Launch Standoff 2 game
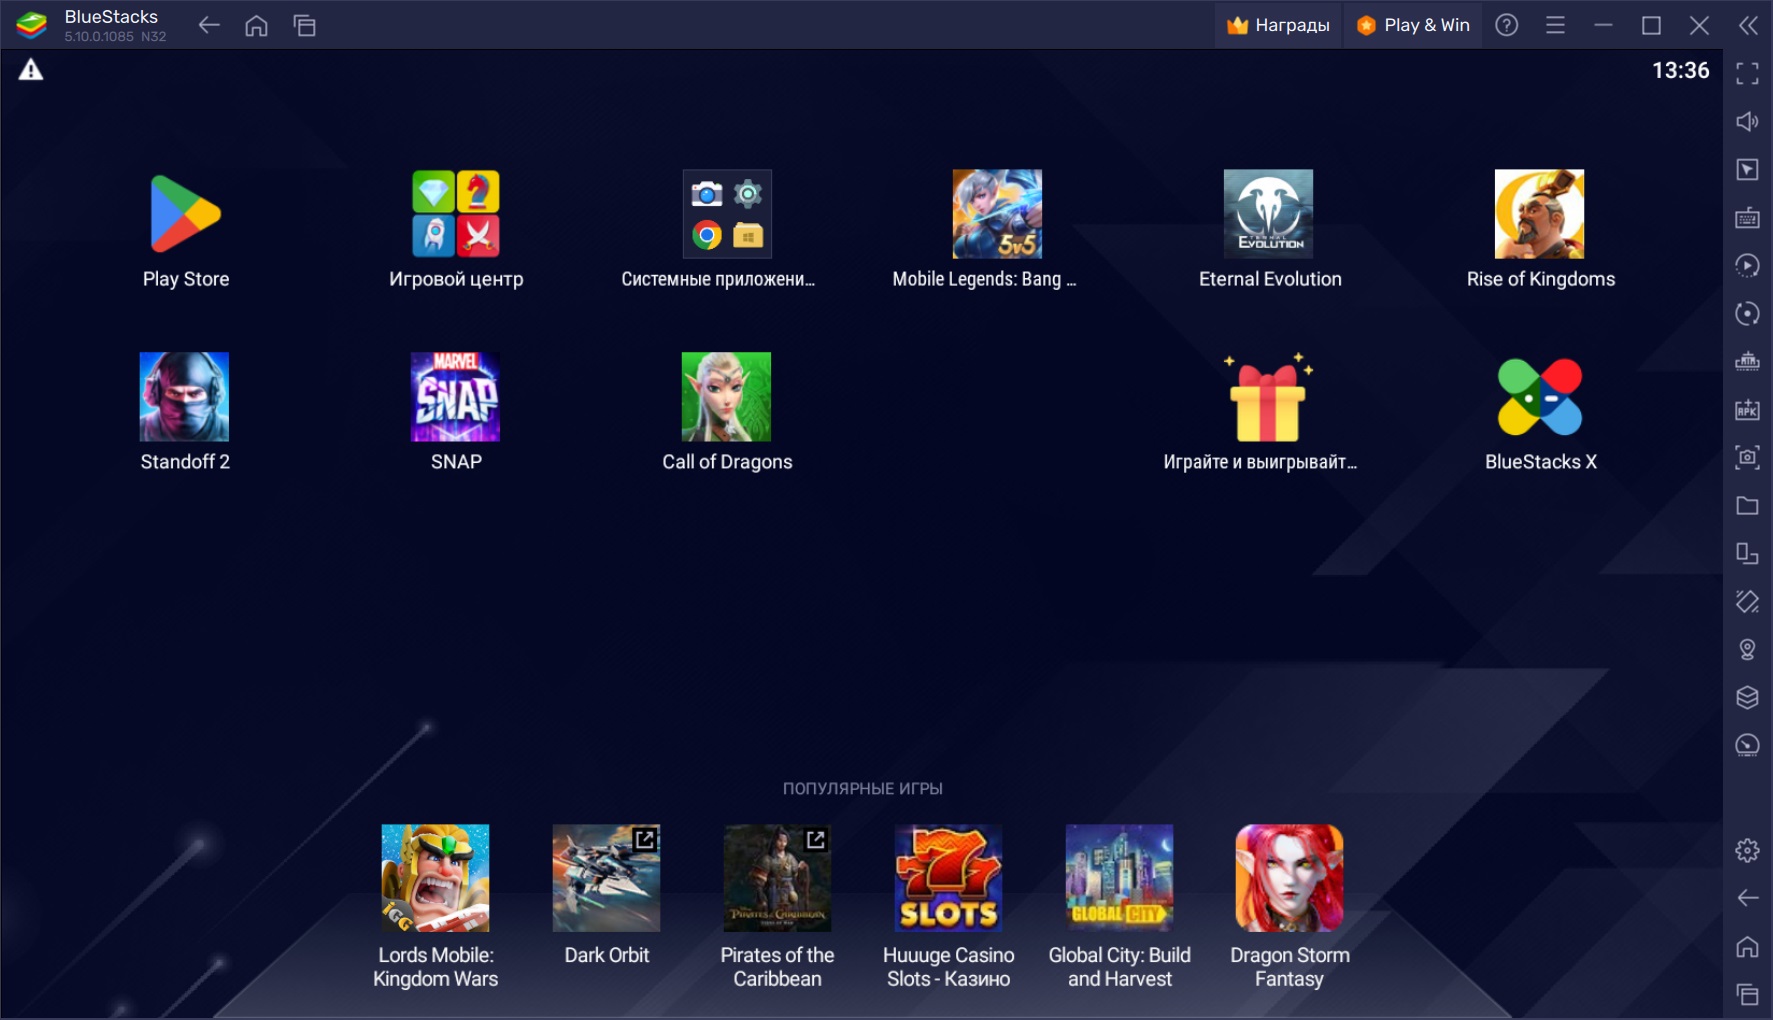This screenshot has width=1773, height=1020. click(184, 396)
